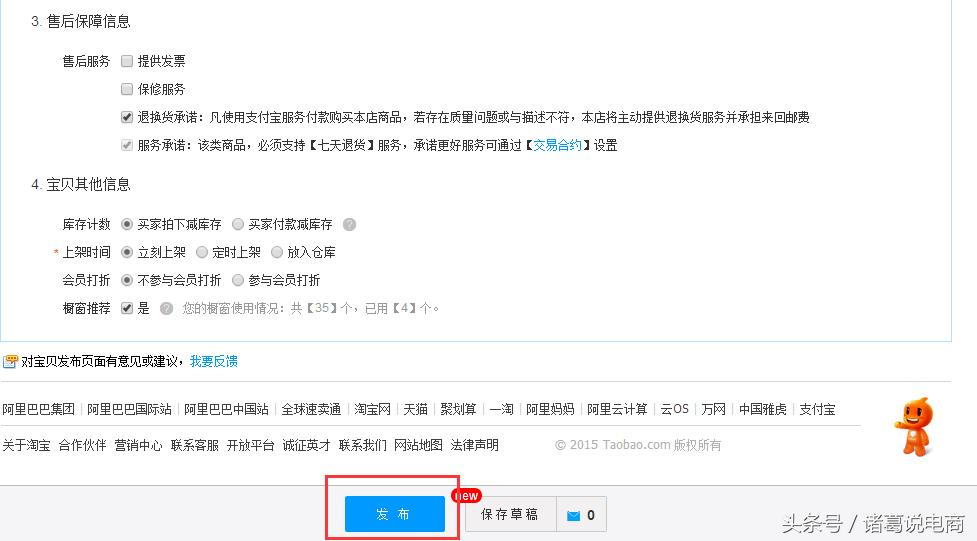The height and width of the screenshot is (541, 977).
Task: Select 买家拍下减库存 radio option
Action: 127,224
